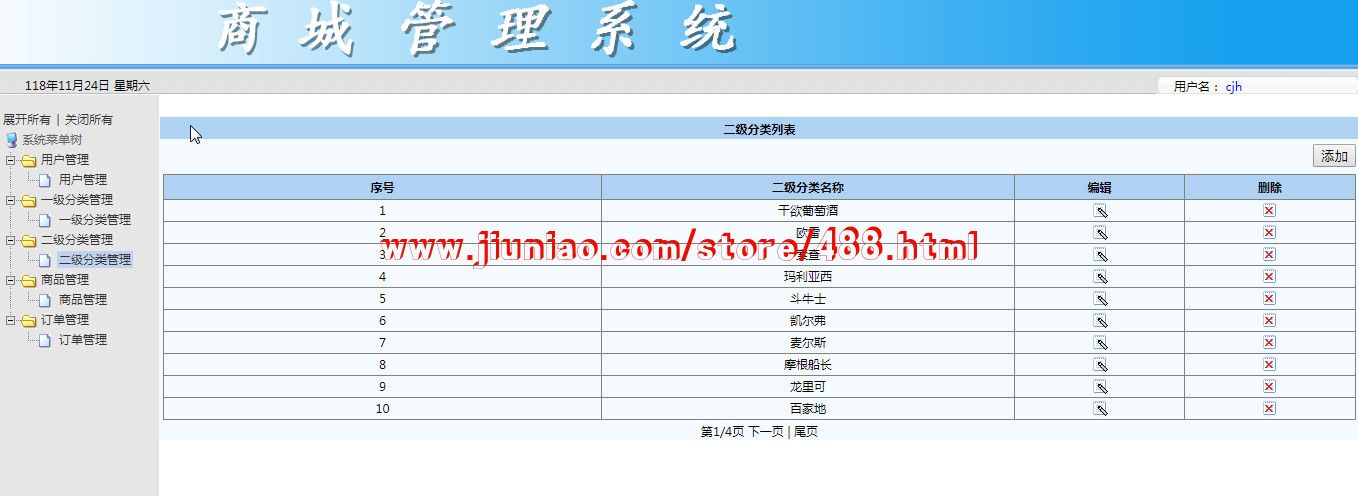This screenshot has height=496, width=1358.
Task: Click the 二级分类列表 title bar
Action: click(x=759, y=129)
